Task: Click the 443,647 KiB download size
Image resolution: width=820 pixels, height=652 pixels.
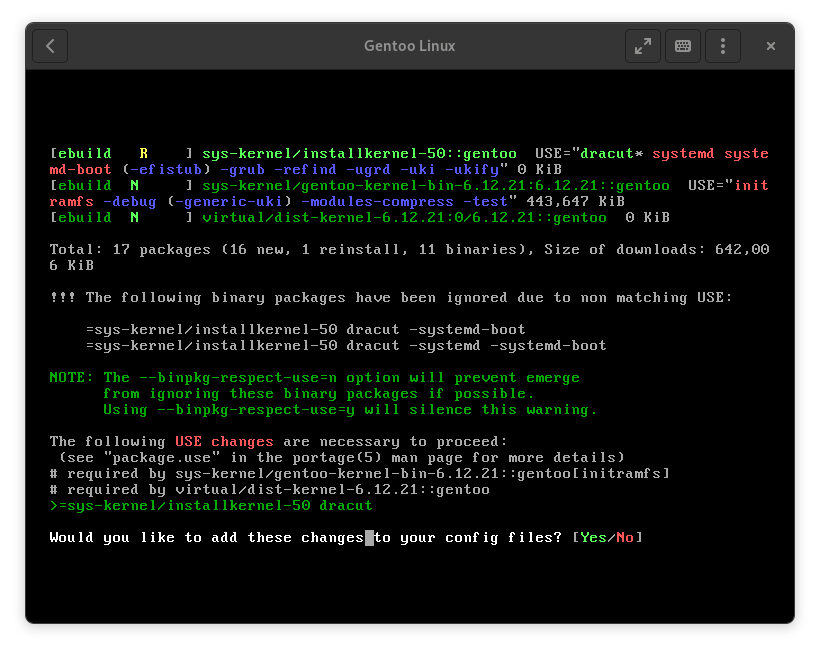Action: pos(575,201)
